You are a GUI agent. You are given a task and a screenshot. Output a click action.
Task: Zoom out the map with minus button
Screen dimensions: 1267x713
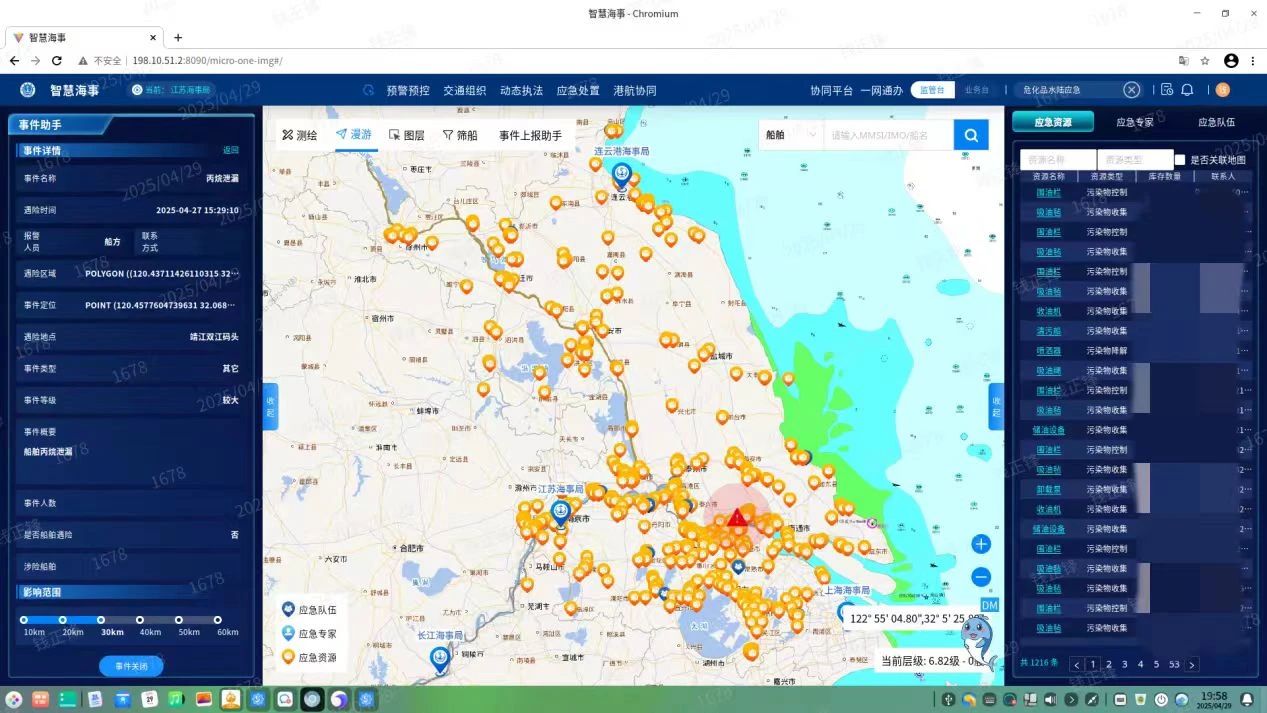[x=981, y=577]
